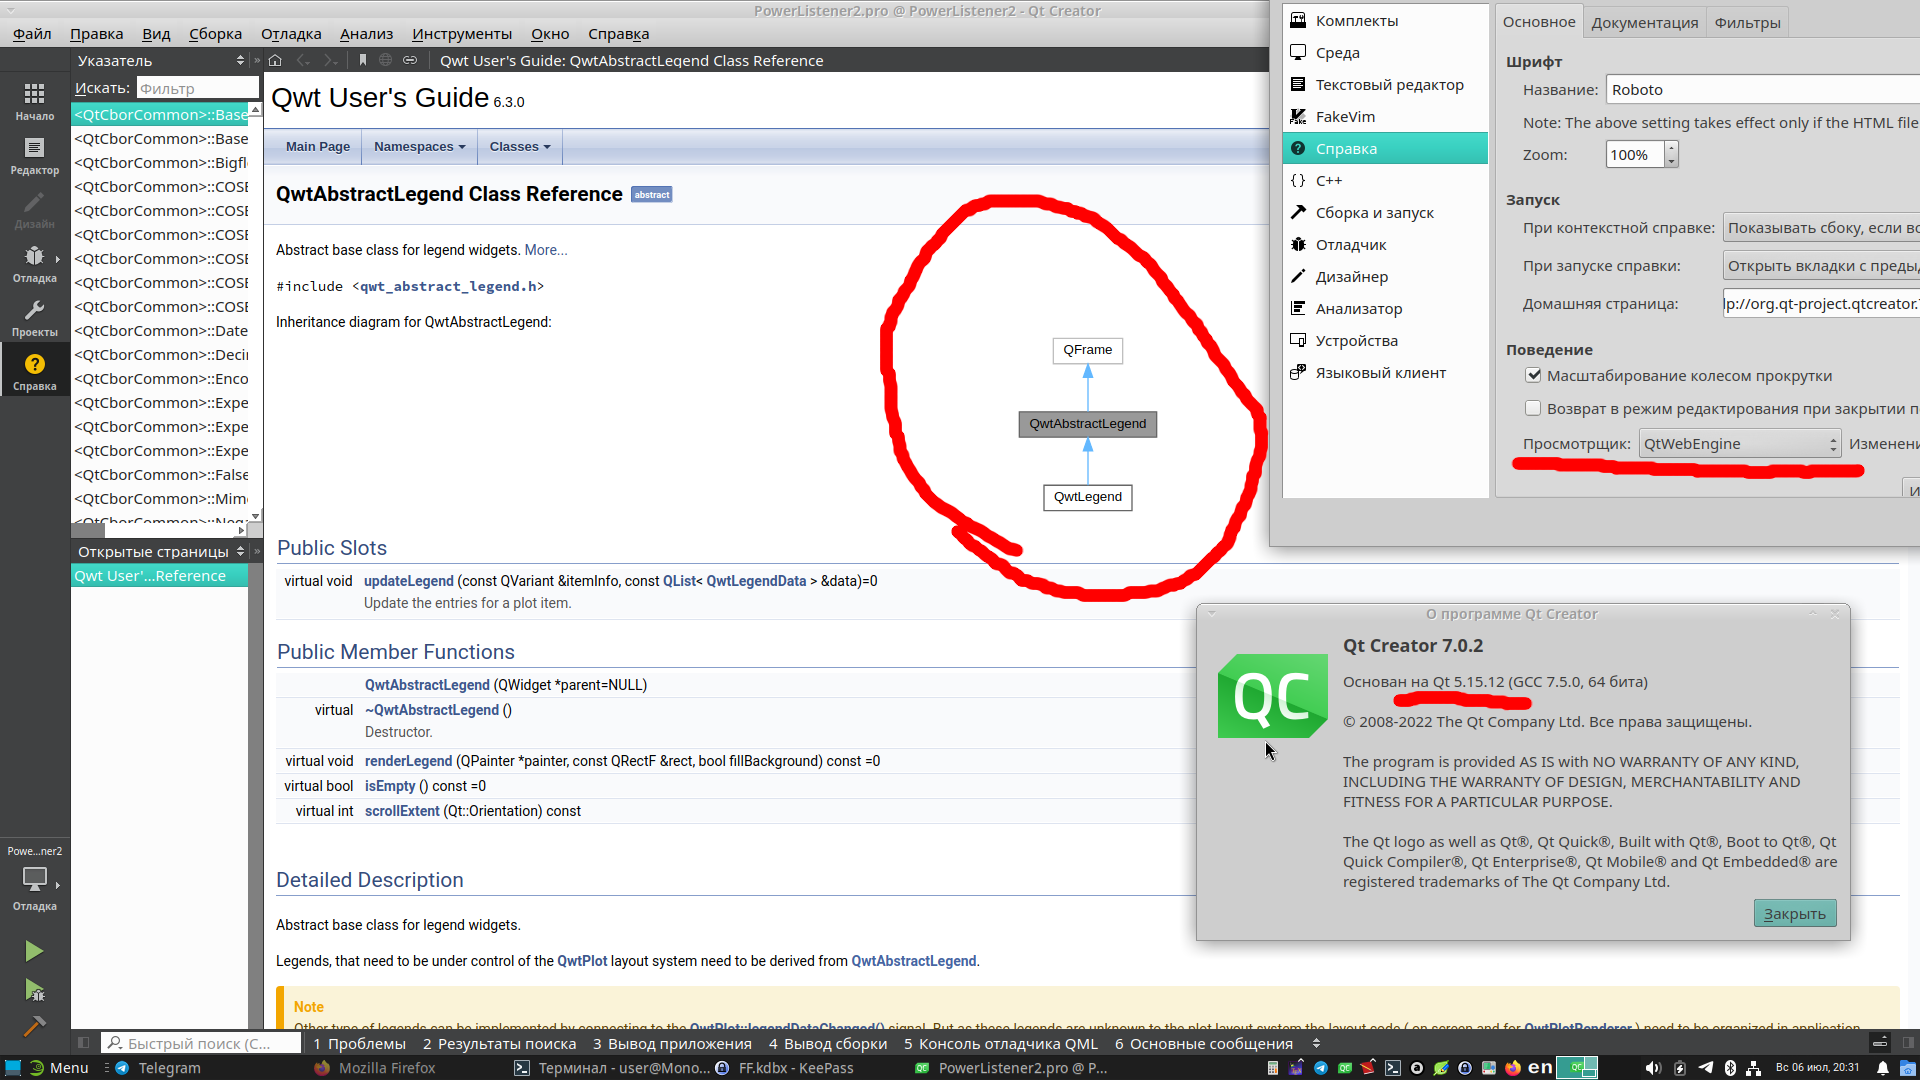Click the Firefox icon in system tray
This screenshot has width=1920, height=1080.
(x=1513, y=1068)
